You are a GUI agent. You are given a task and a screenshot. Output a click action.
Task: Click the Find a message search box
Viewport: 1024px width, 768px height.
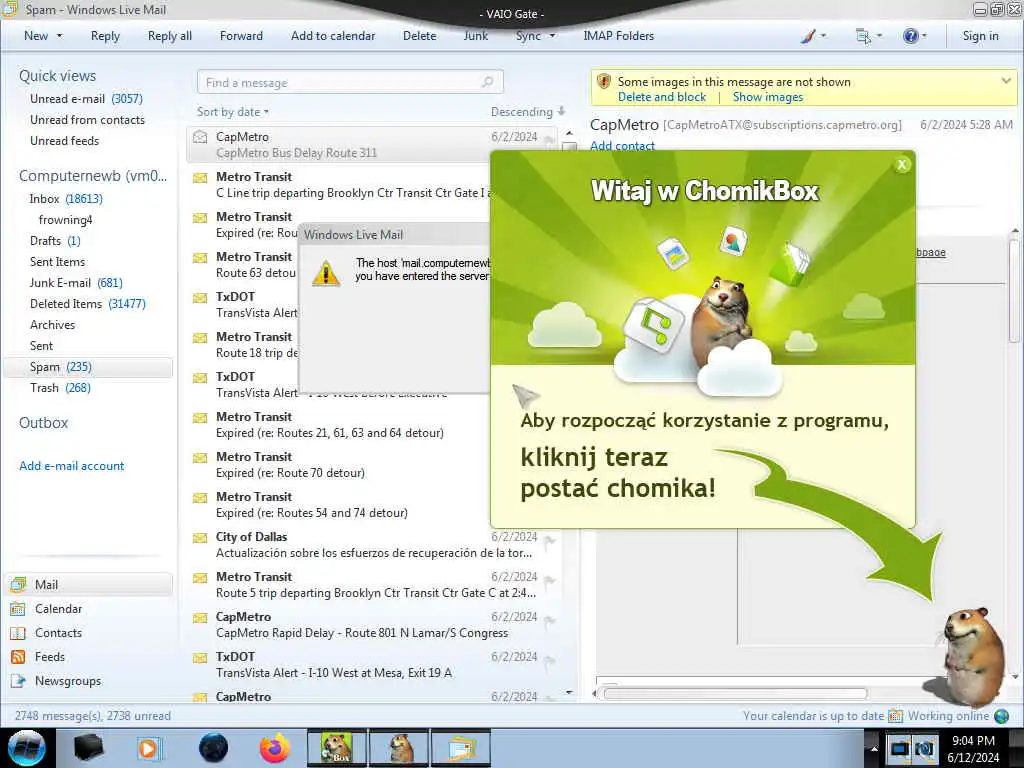coord(349,82)
